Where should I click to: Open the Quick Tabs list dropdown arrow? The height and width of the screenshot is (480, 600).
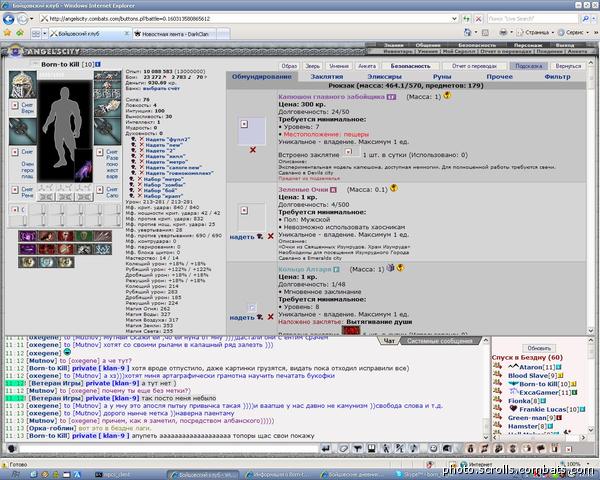[44, 34]
